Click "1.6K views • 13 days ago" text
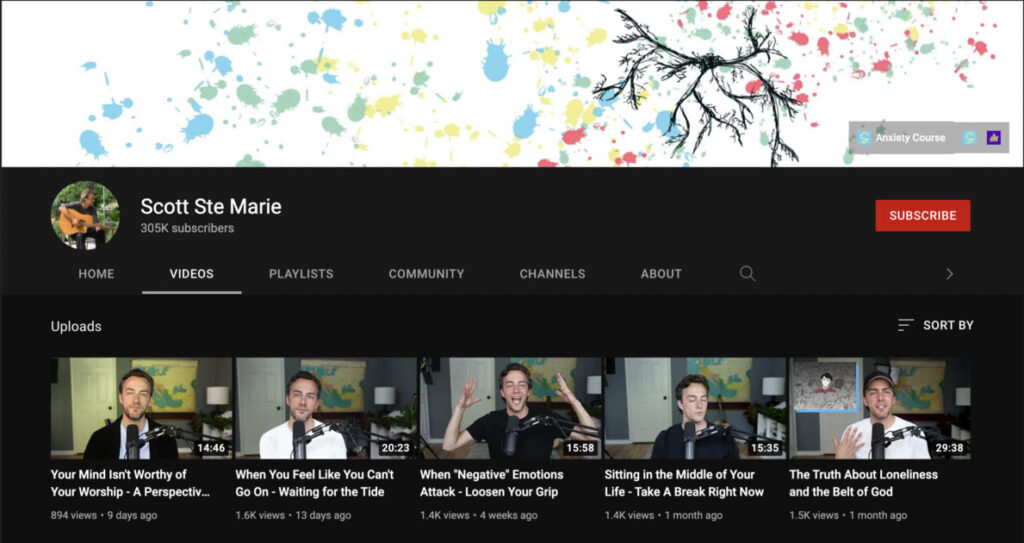 click(293, 515)
